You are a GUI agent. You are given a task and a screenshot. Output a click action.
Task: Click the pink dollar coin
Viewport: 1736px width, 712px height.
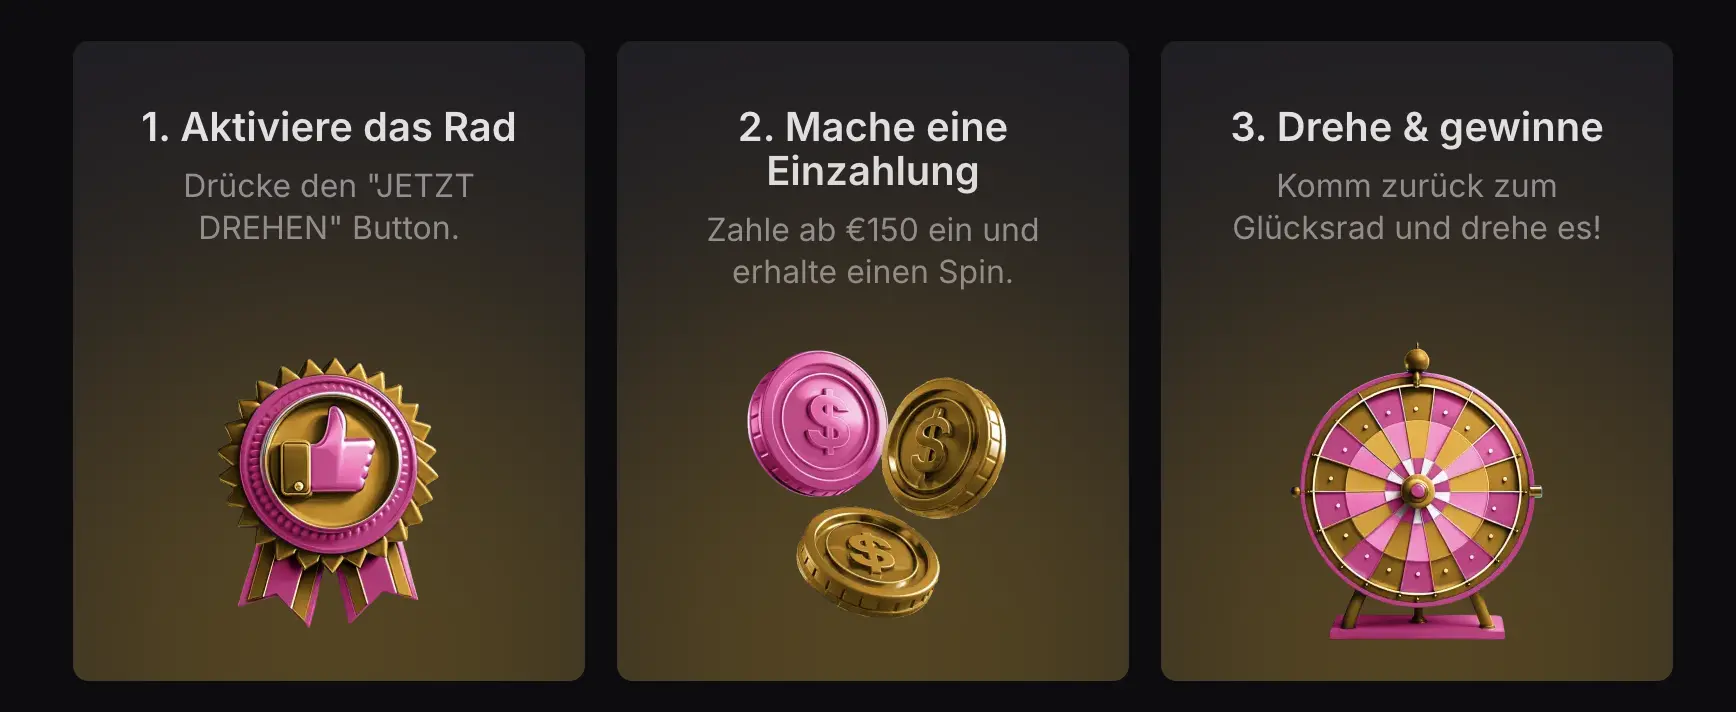818,423
